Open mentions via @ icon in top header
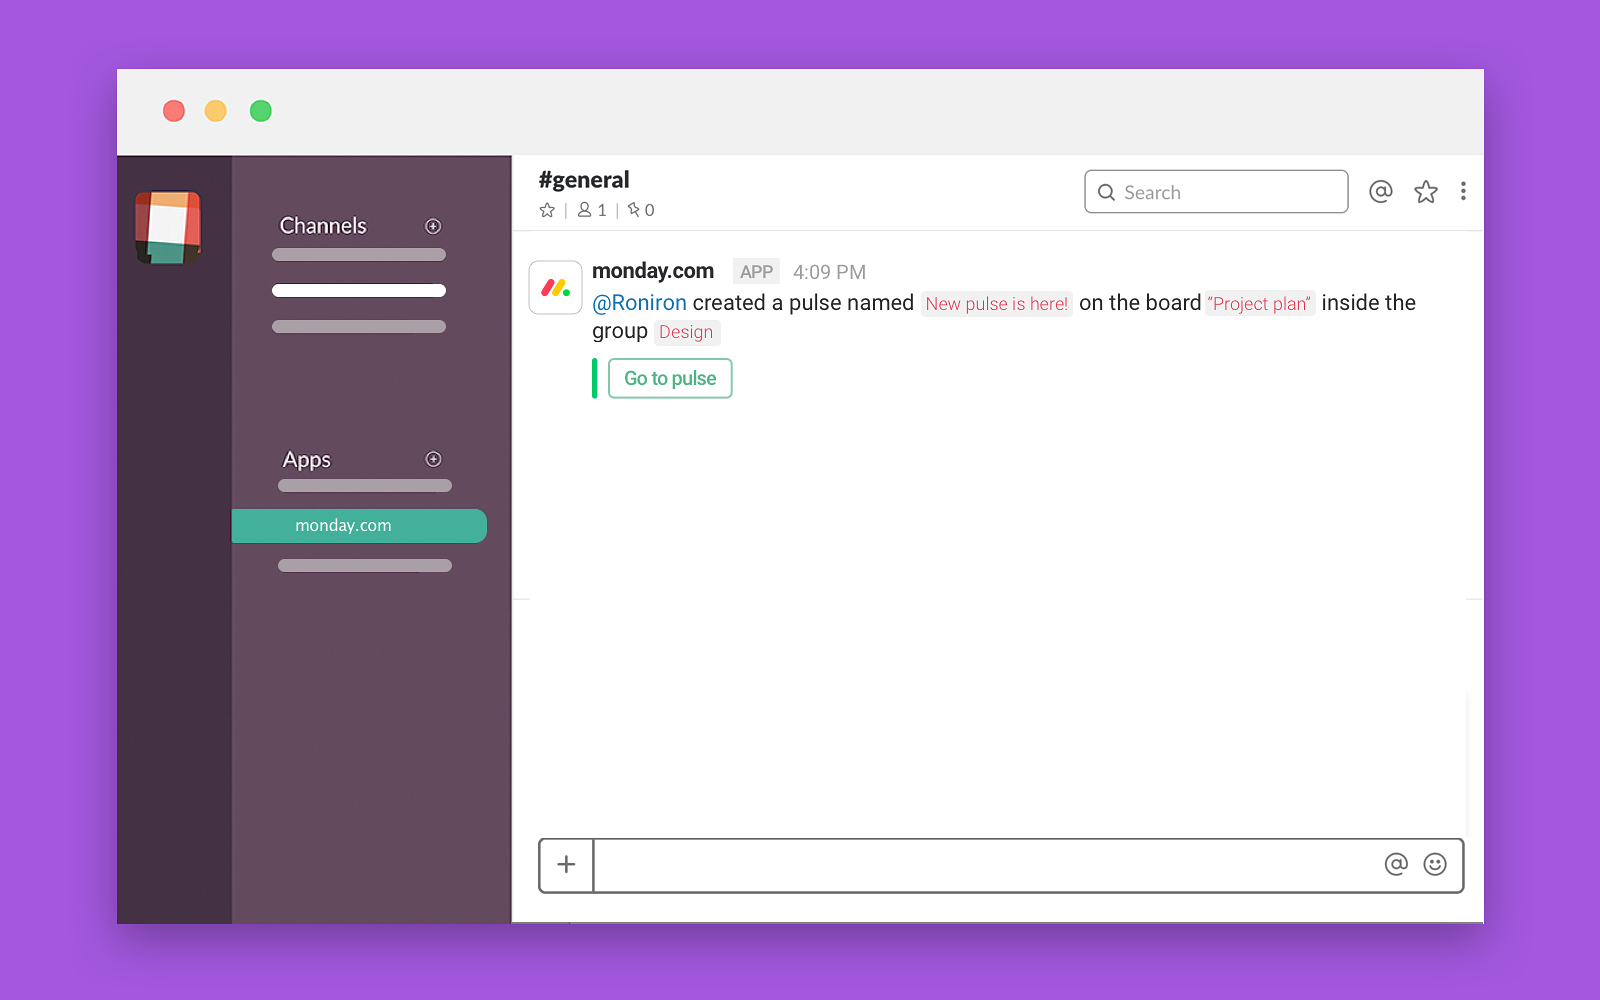1600x1000 pixels. (x=1381, y=191)
